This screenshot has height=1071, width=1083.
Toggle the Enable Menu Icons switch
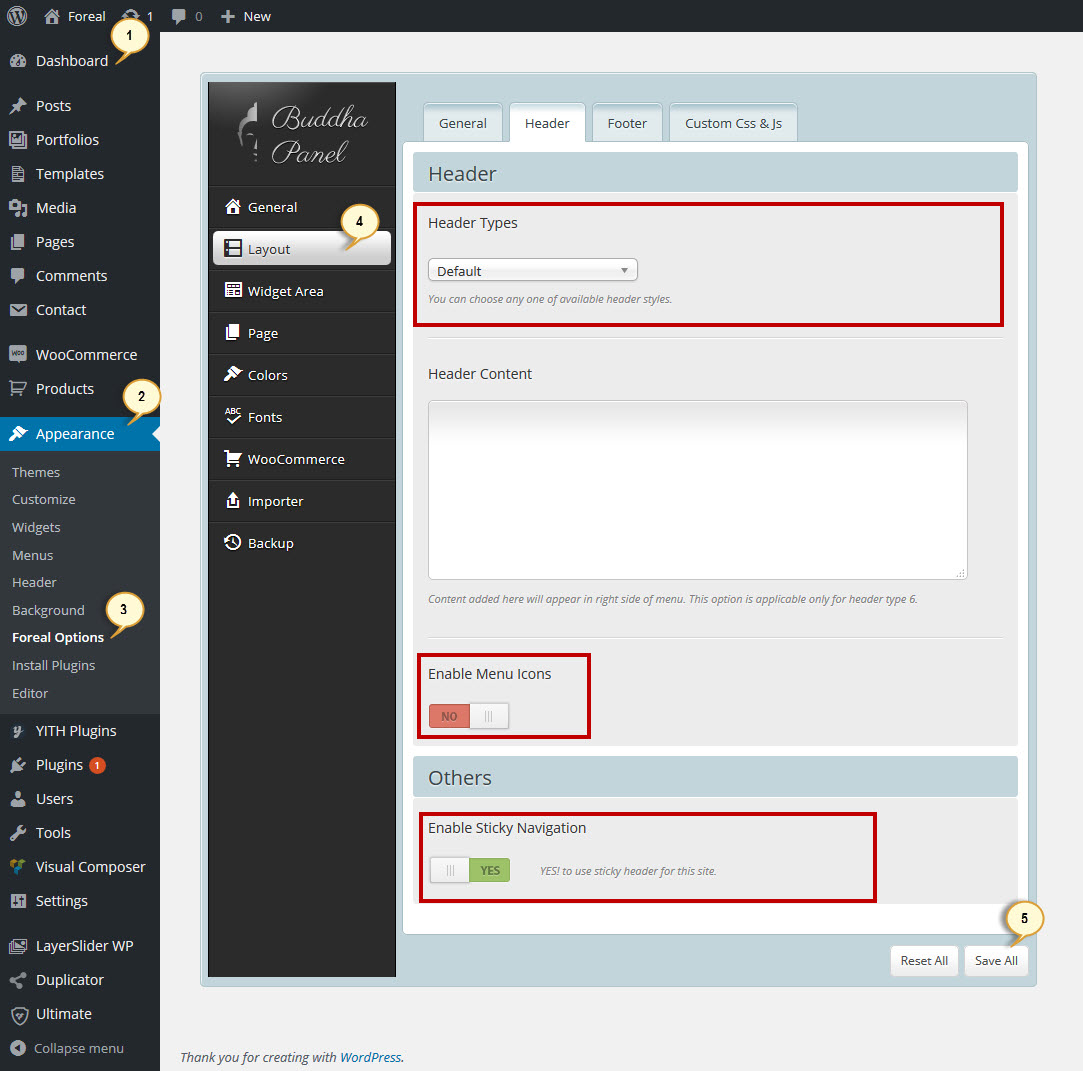[469, 716]
